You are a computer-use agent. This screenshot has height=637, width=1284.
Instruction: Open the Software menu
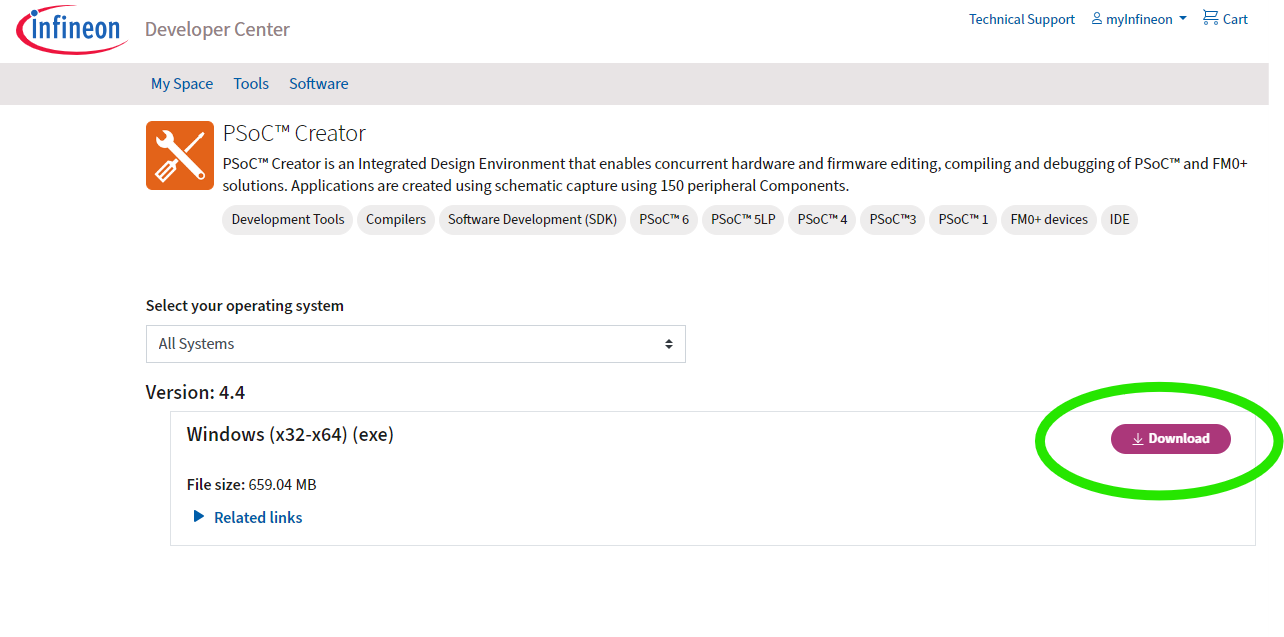pyautogui.click(x=319, y=84)
